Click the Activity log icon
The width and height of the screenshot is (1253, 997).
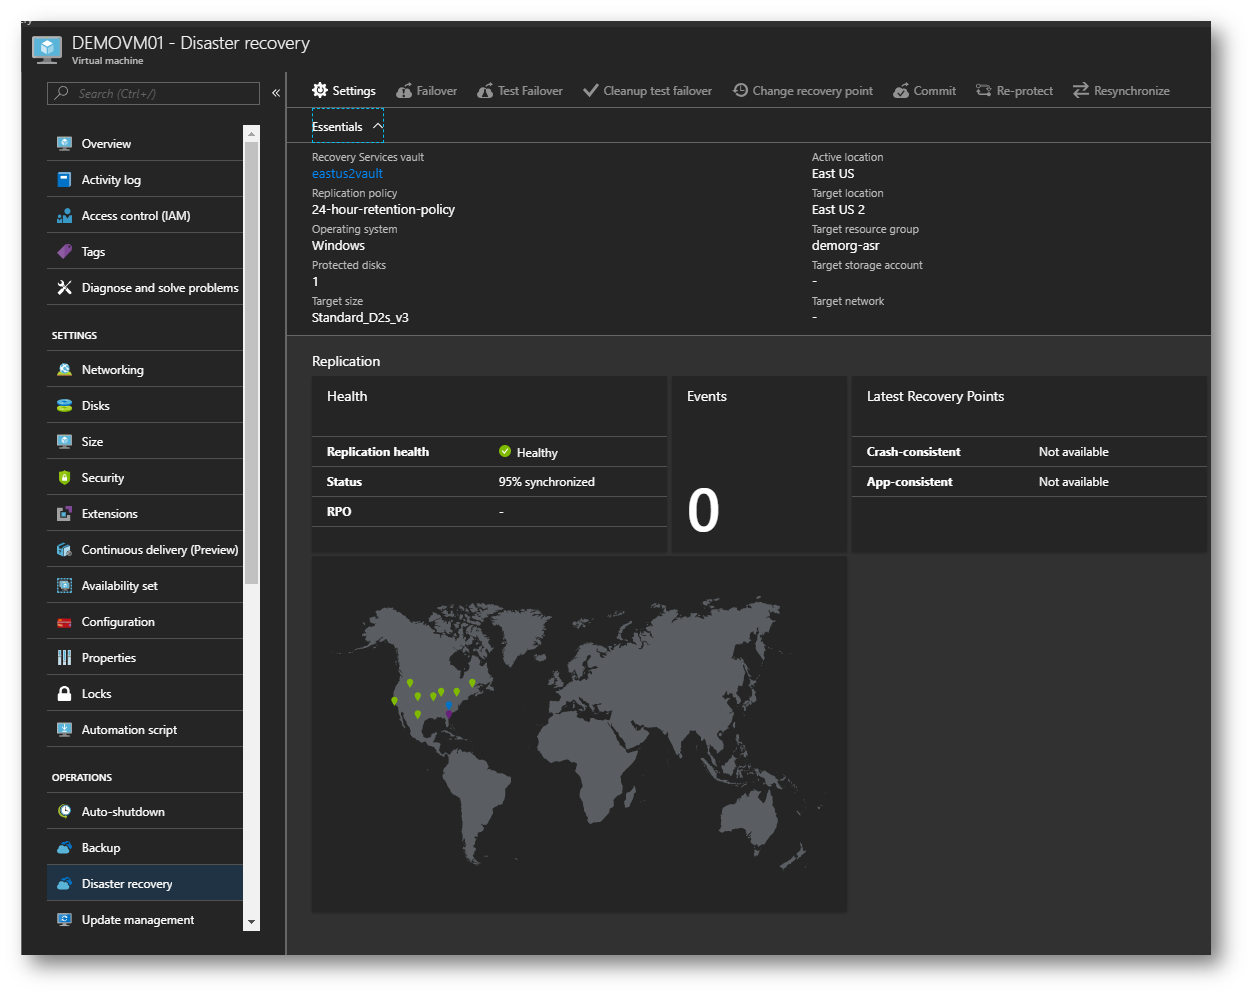pyautogui.click(x=64, y=179)
